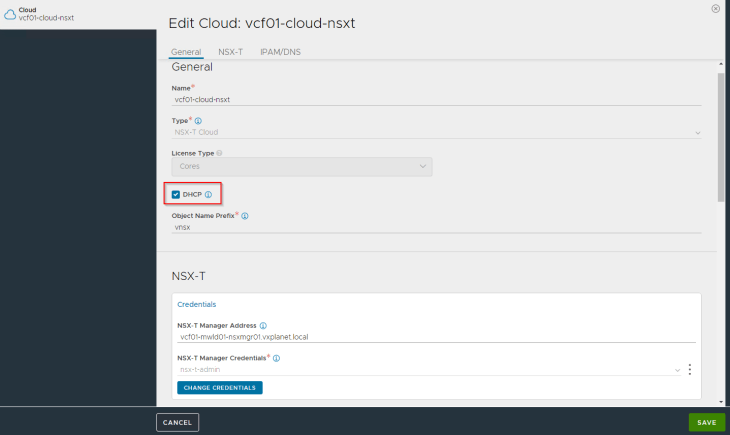
Task: Open the License Type Cores dropdown
Action: 302,166
